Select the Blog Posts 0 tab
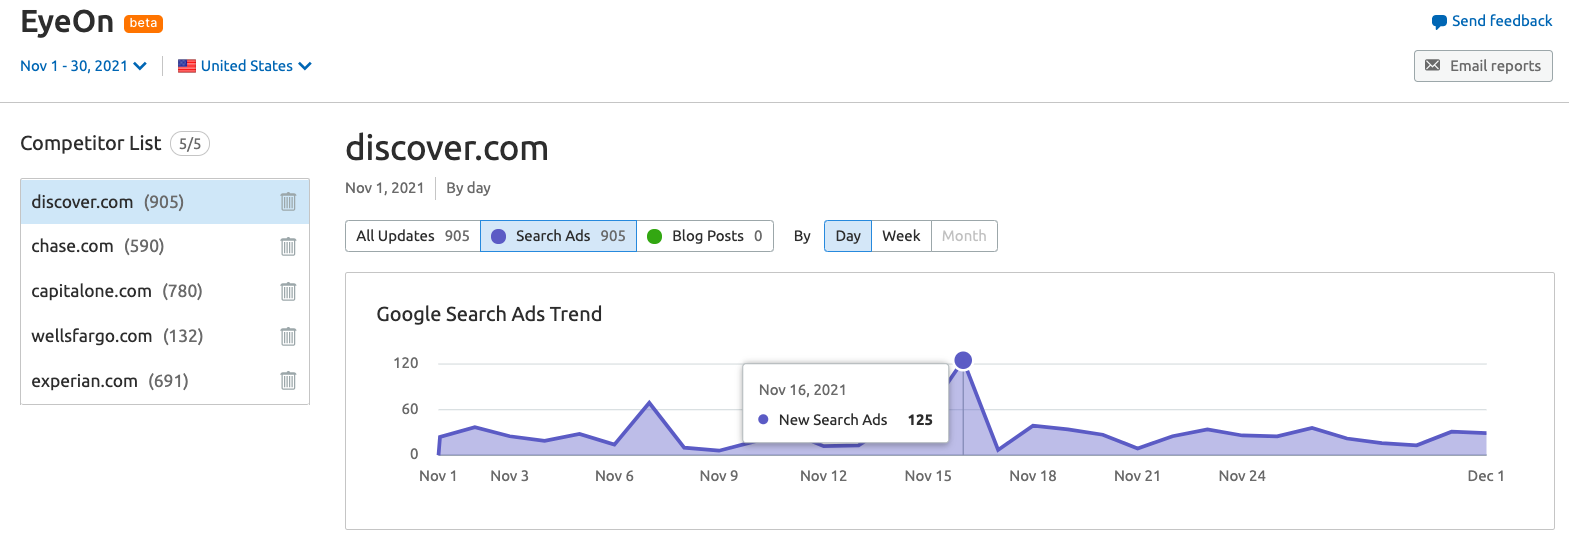Screen dimensions: 1569x540 pyautogui.click(x=705, y=236)
